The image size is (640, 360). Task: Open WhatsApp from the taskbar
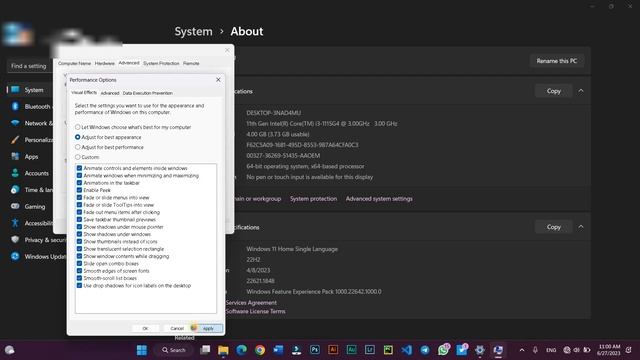pyautogui.click(x=443, y=350)
